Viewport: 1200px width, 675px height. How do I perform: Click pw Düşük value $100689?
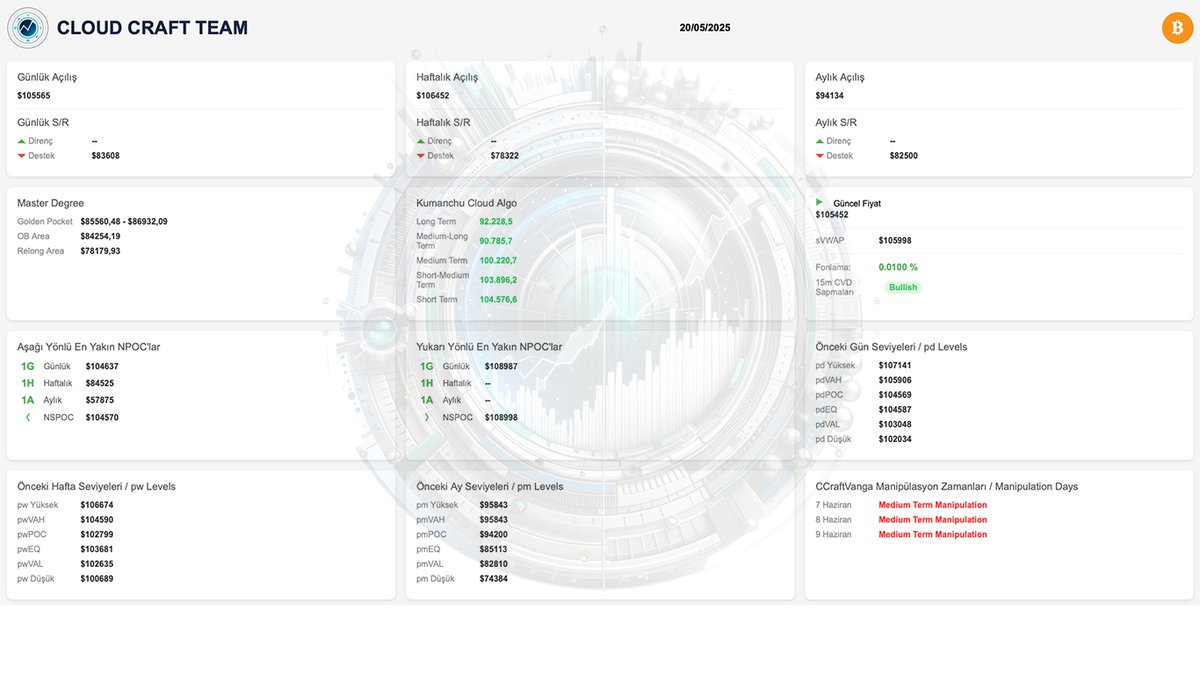coord(97,579)
